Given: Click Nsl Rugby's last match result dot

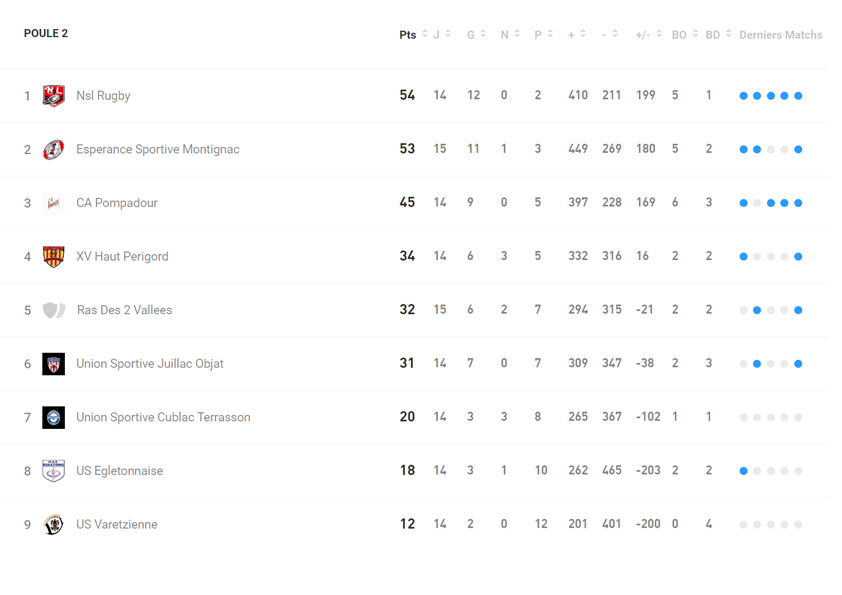Looking at the screenshot, I should 798,96.
